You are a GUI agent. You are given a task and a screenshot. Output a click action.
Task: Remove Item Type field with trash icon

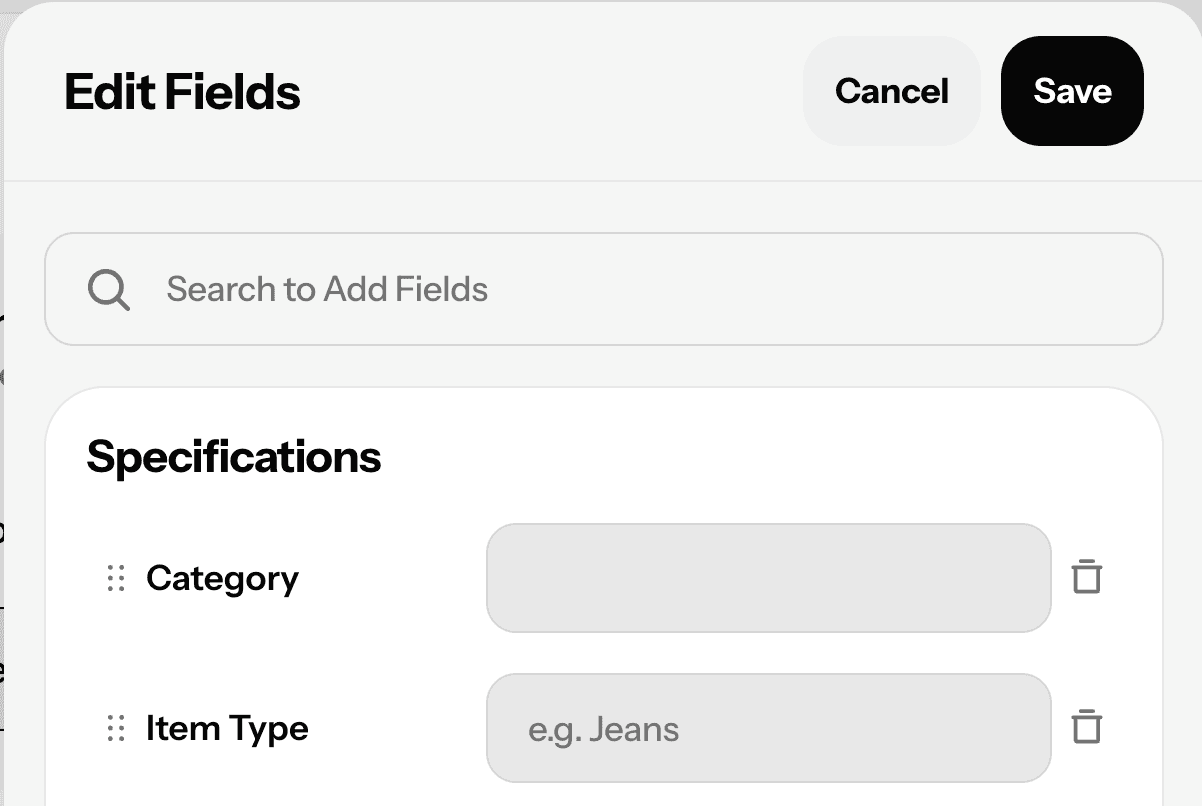click(x=1086, y=728)
